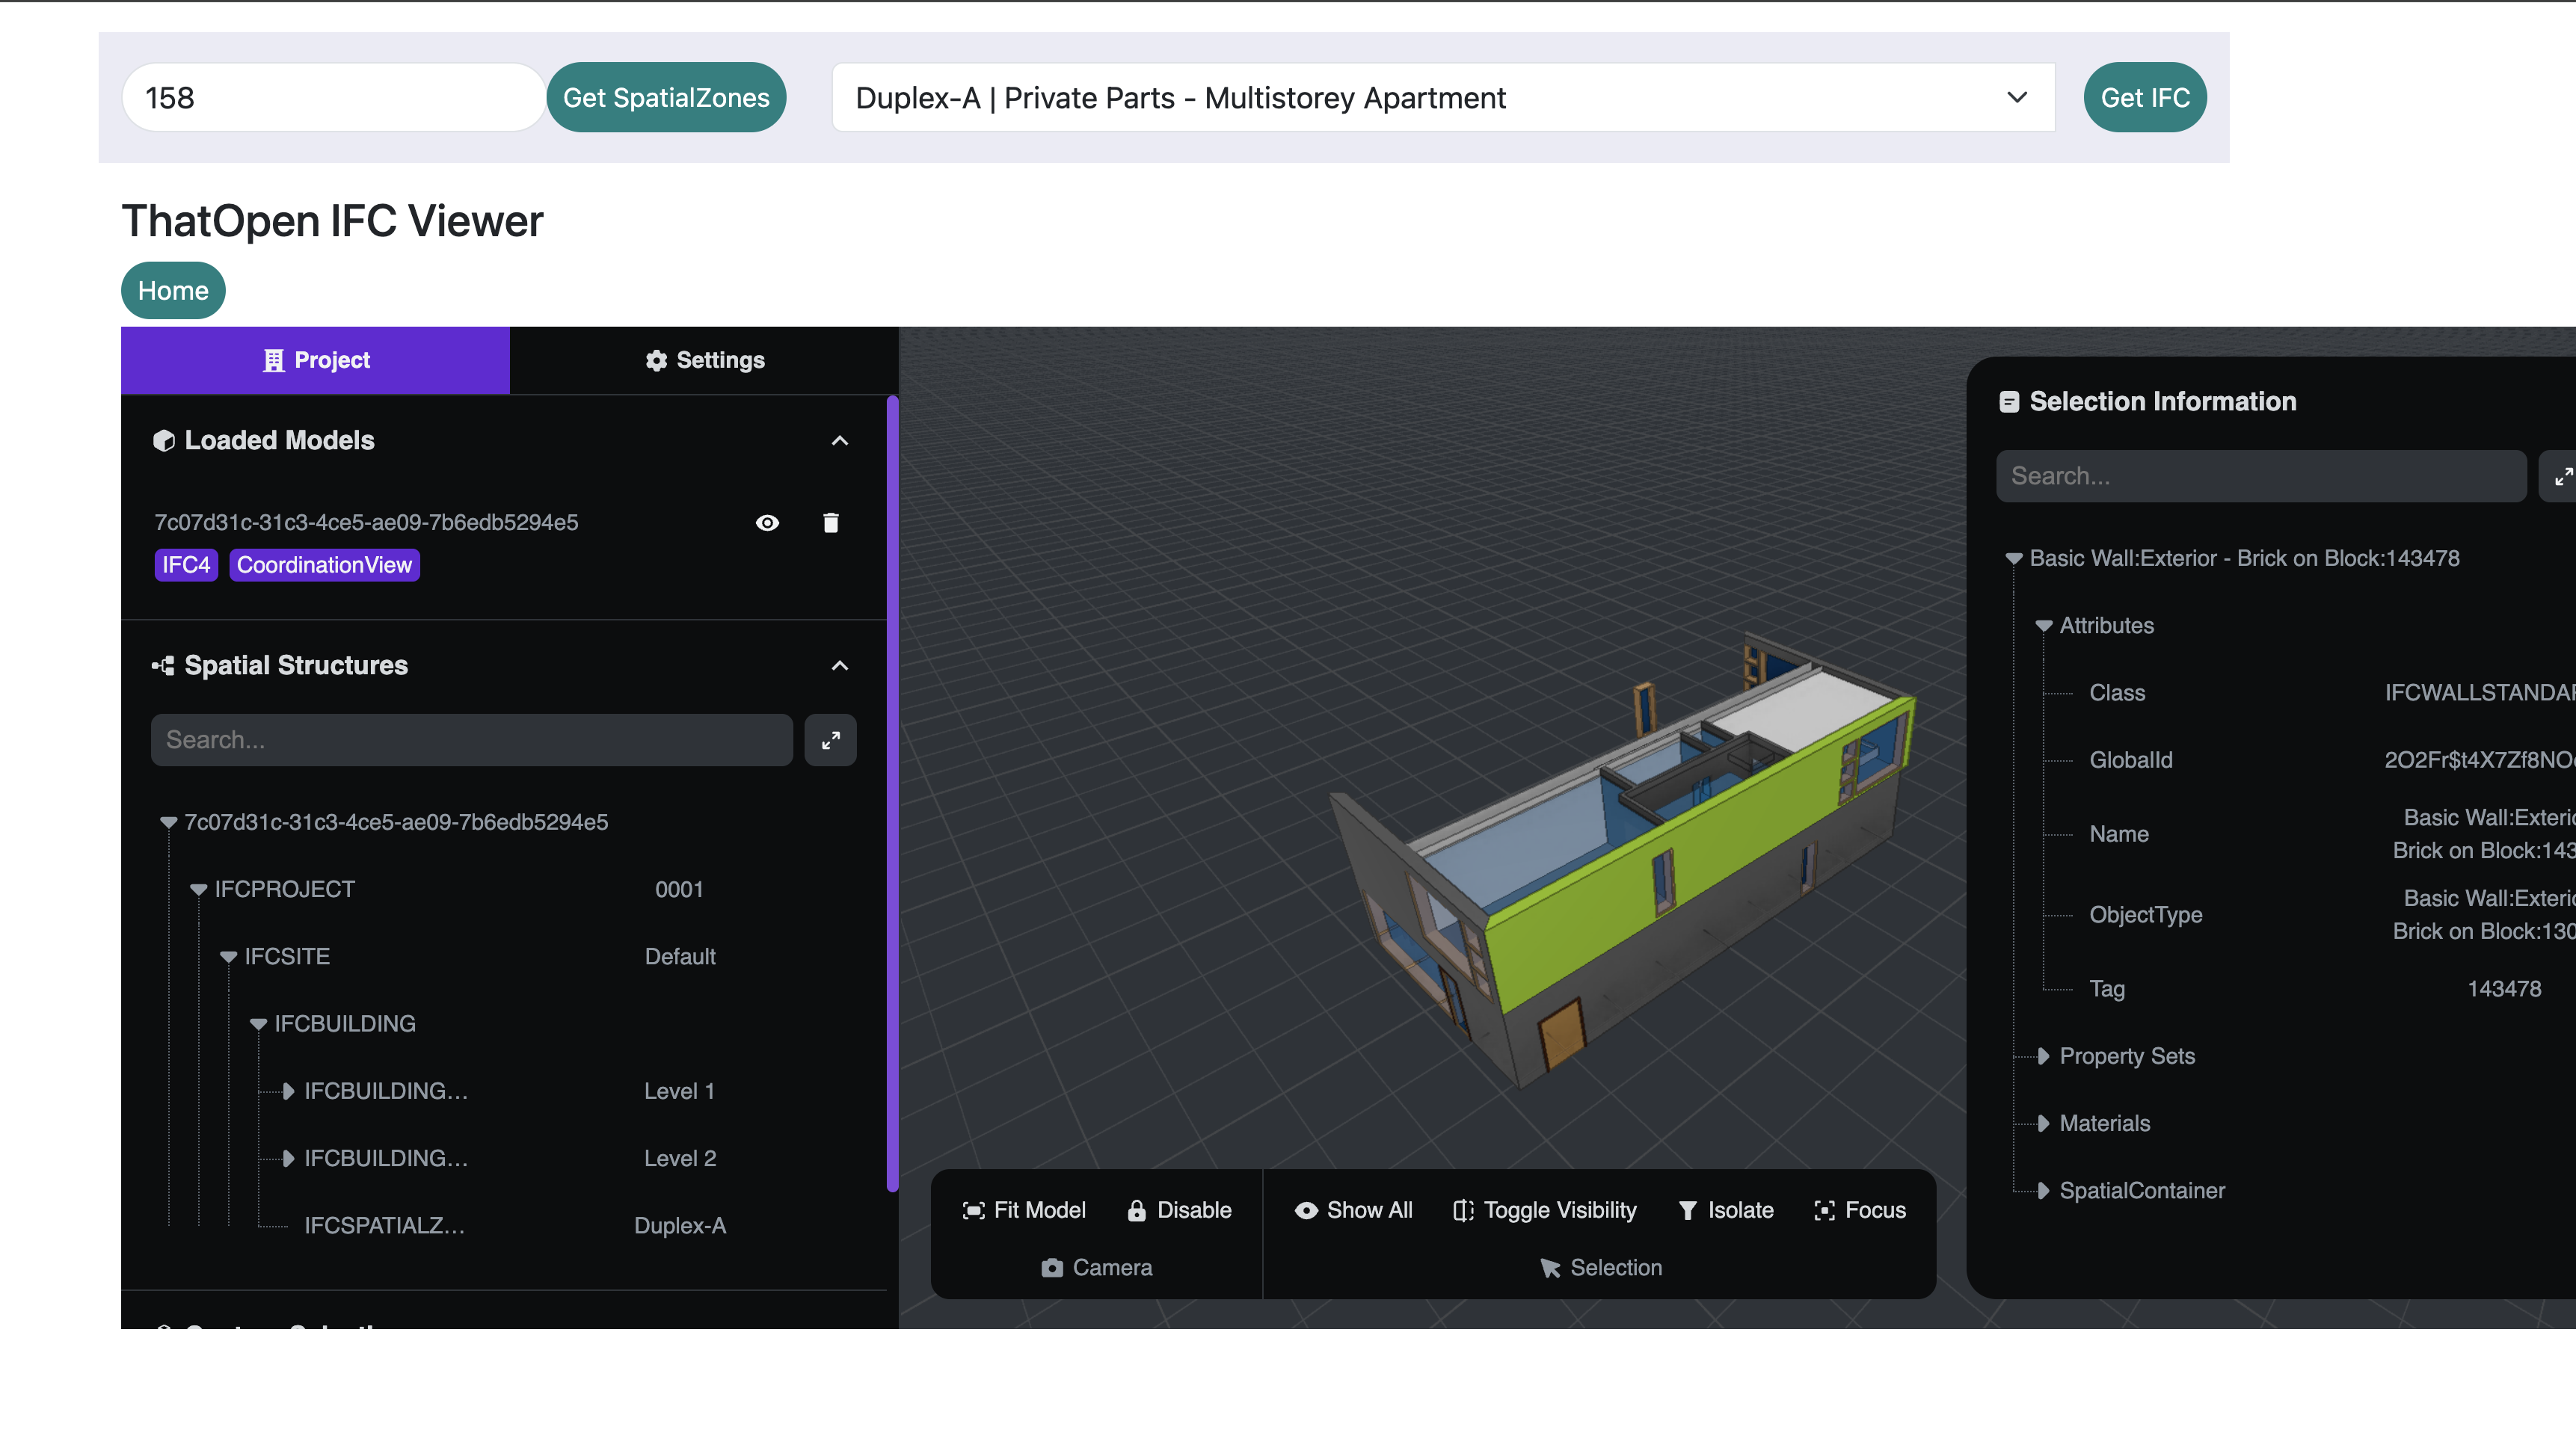Click the loaded model ID text
The image size is (2576, 1433).
point(366,523)
